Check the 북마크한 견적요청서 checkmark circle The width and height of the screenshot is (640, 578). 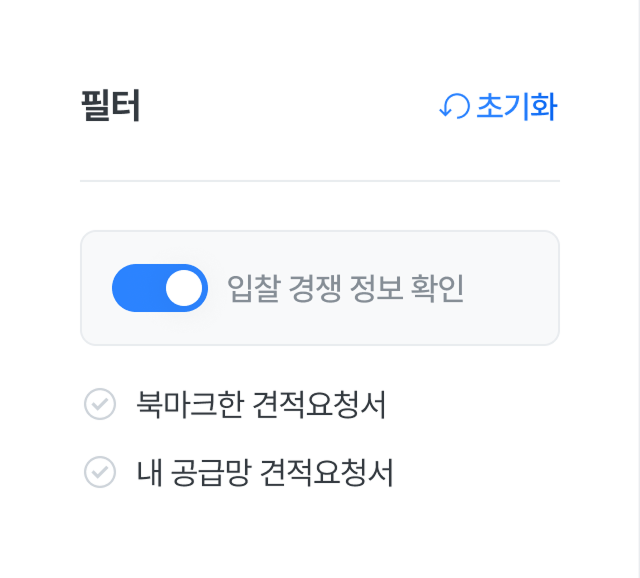[x=100, y=405]
